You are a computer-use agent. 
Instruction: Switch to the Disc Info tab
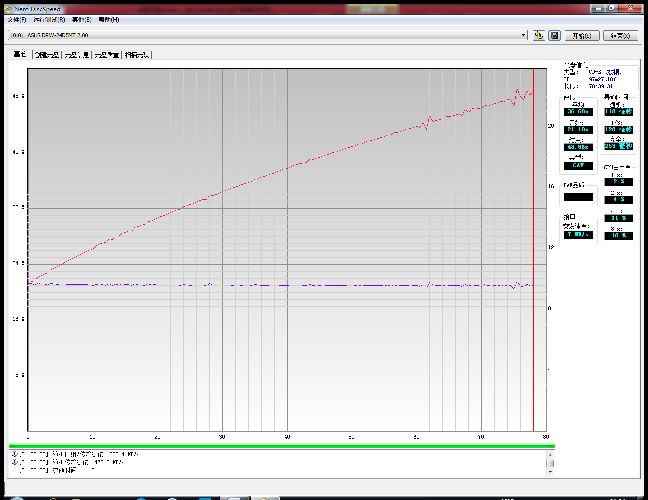[76, 55]
